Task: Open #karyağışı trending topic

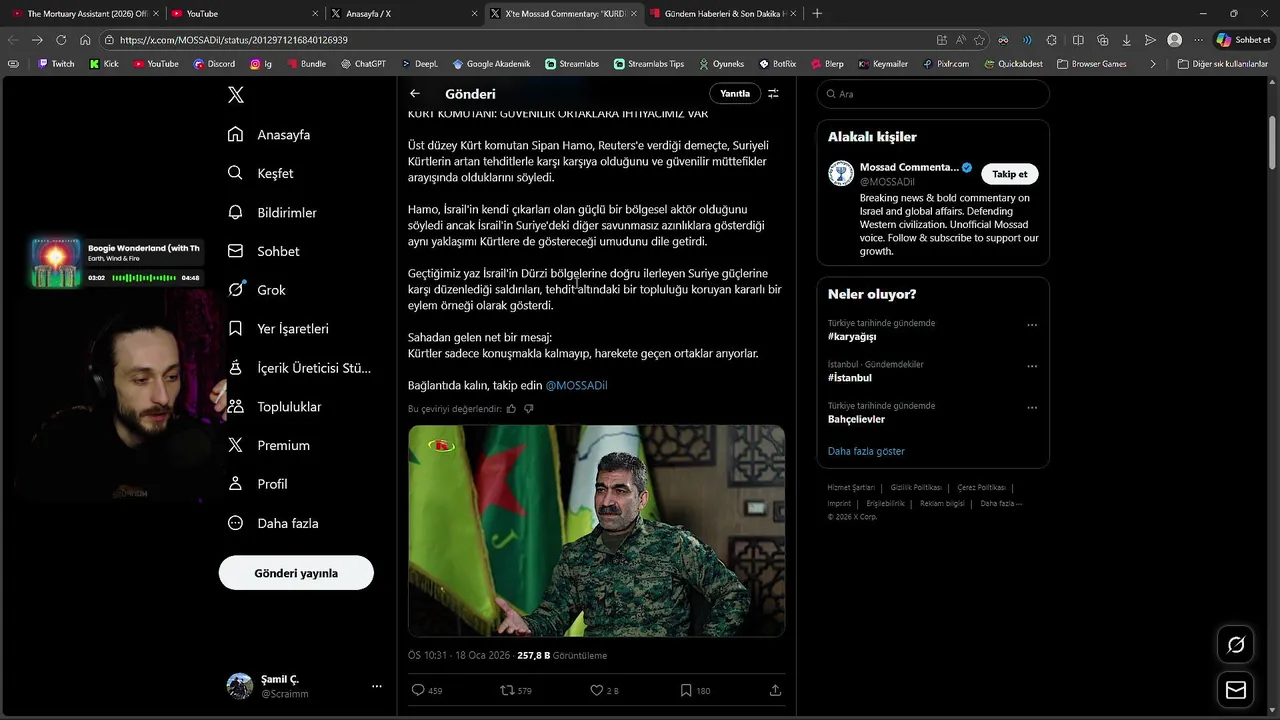Action: pos(852,337)
